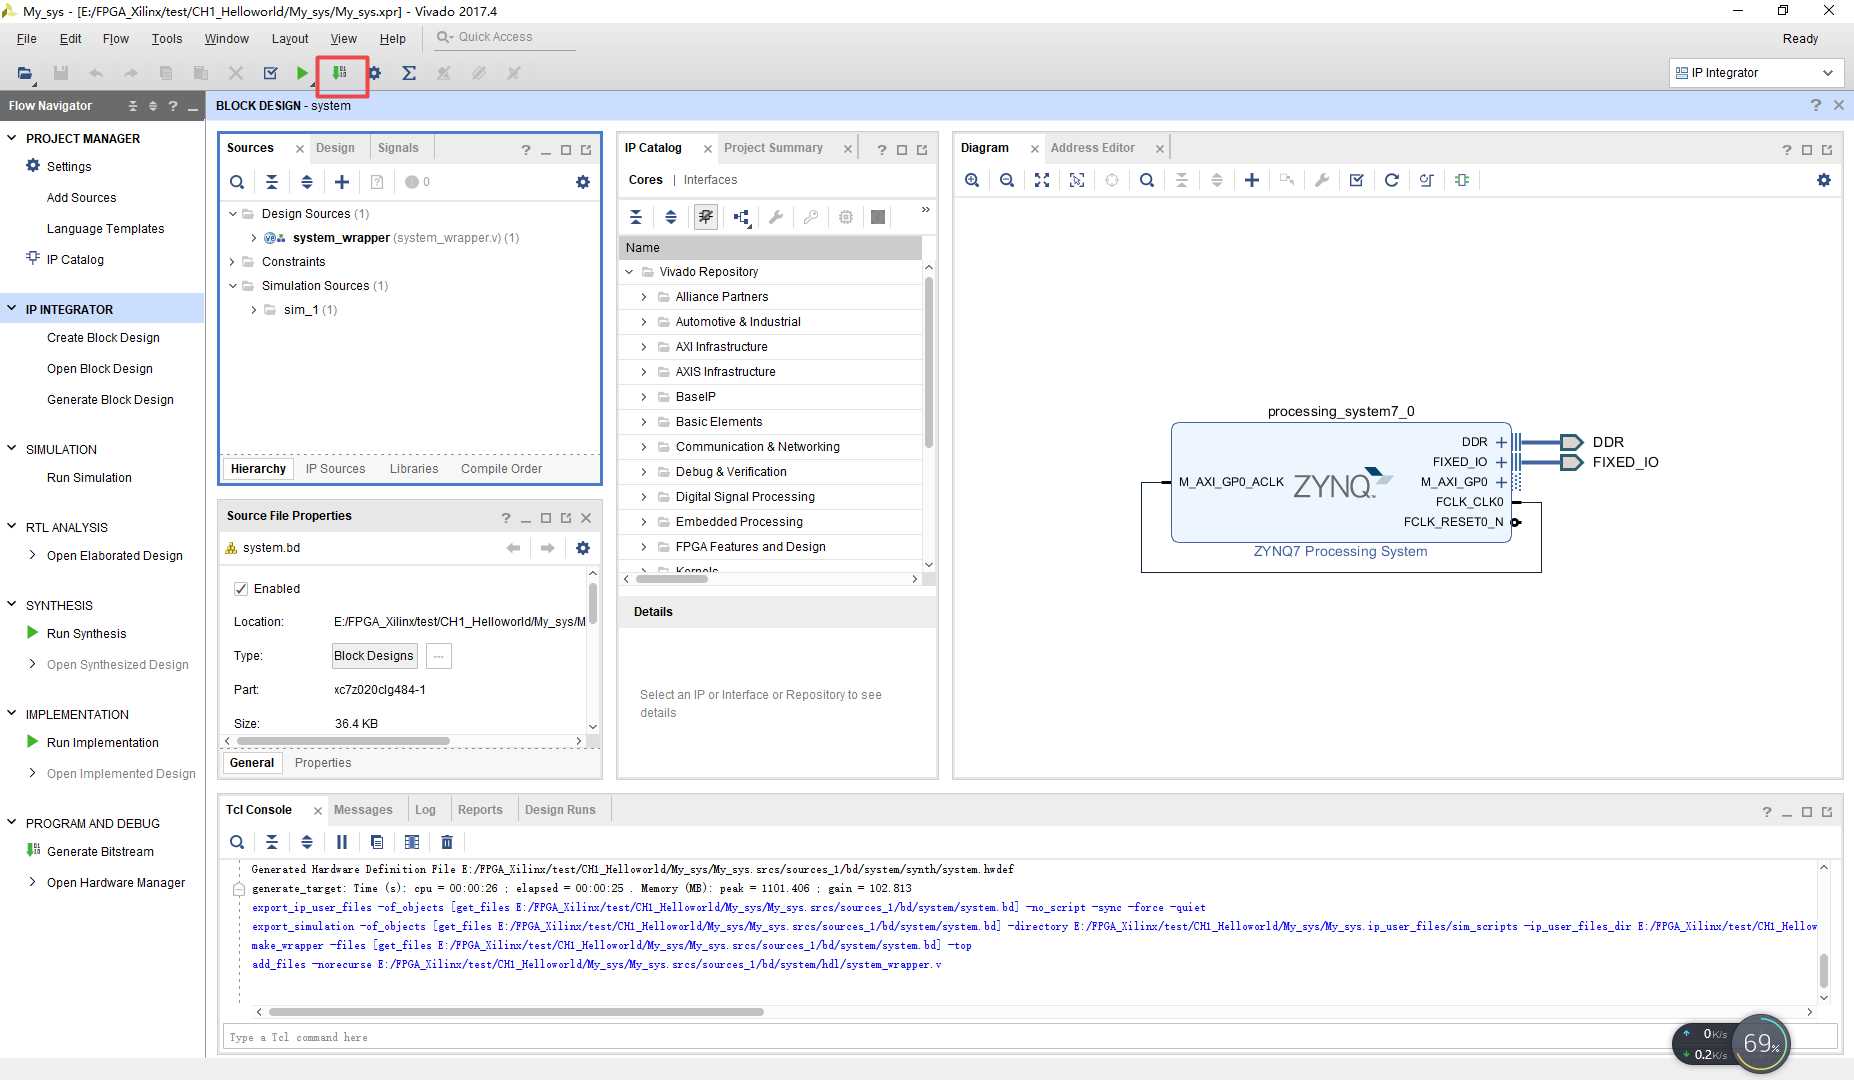Click Generate Block Design

click(x=110, y=400)
